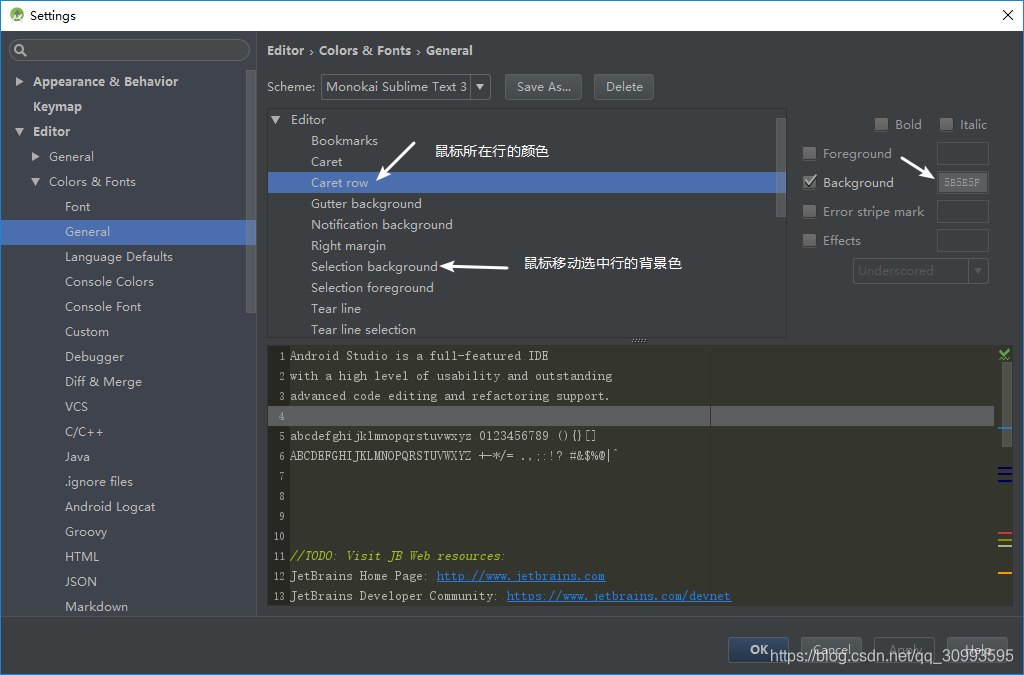Click the search magnifier icon in settings
Viewport: 1024px width, 675px height.
point(20,50)
